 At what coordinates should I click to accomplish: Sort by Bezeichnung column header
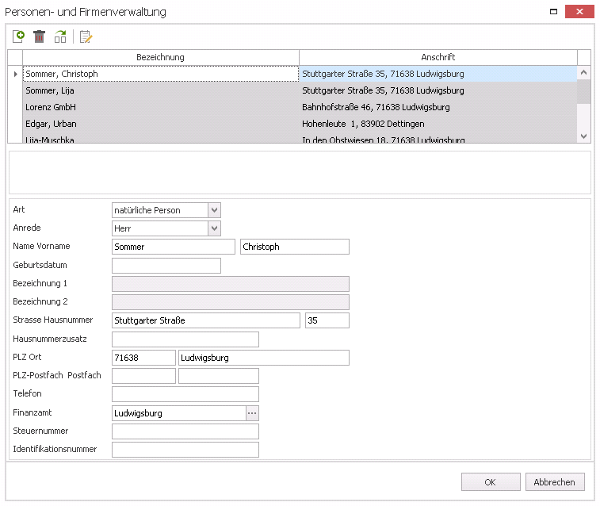tap(161, 57)
